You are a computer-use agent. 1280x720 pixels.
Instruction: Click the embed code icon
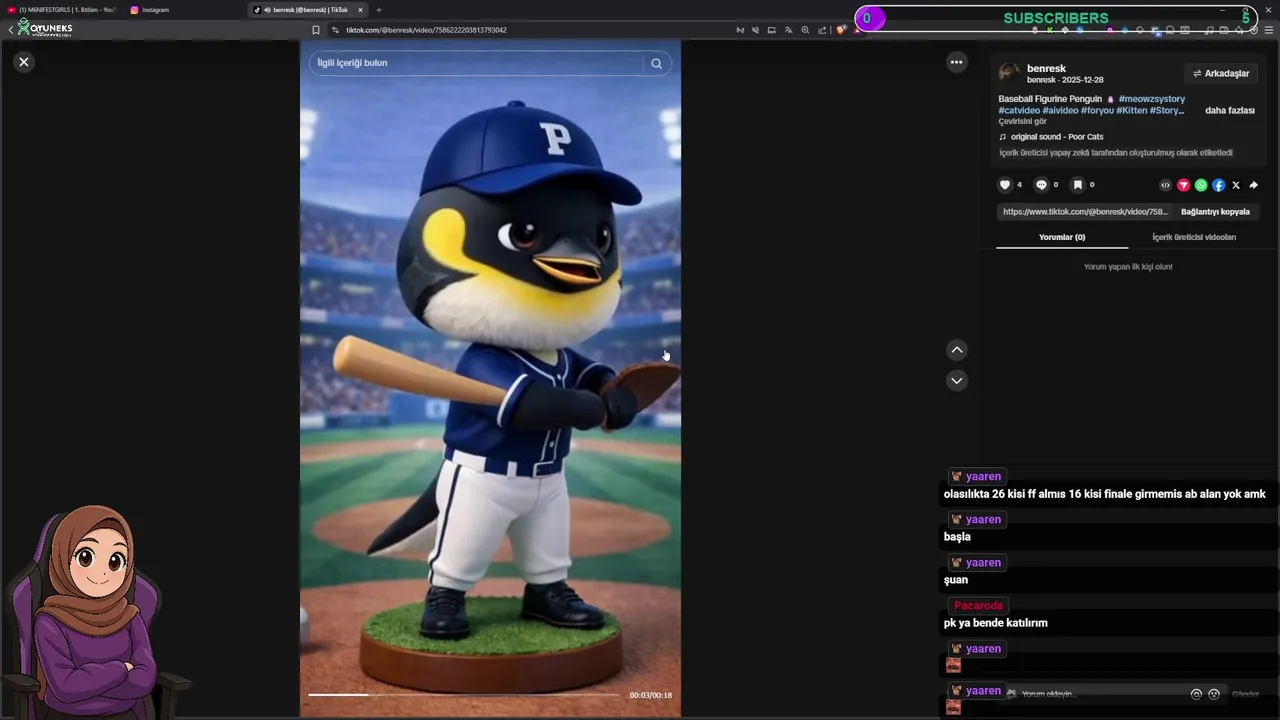tap(1165, 185)
